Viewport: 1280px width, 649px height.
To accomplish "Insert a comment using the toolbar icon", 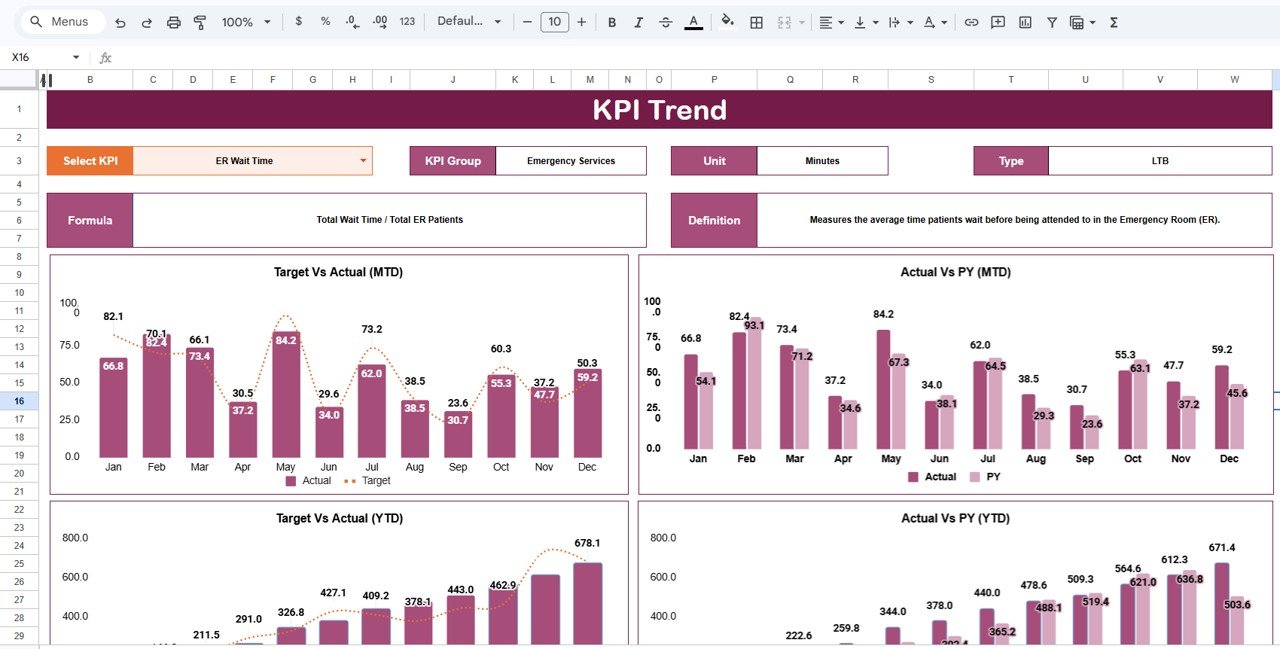I will 997,21.
